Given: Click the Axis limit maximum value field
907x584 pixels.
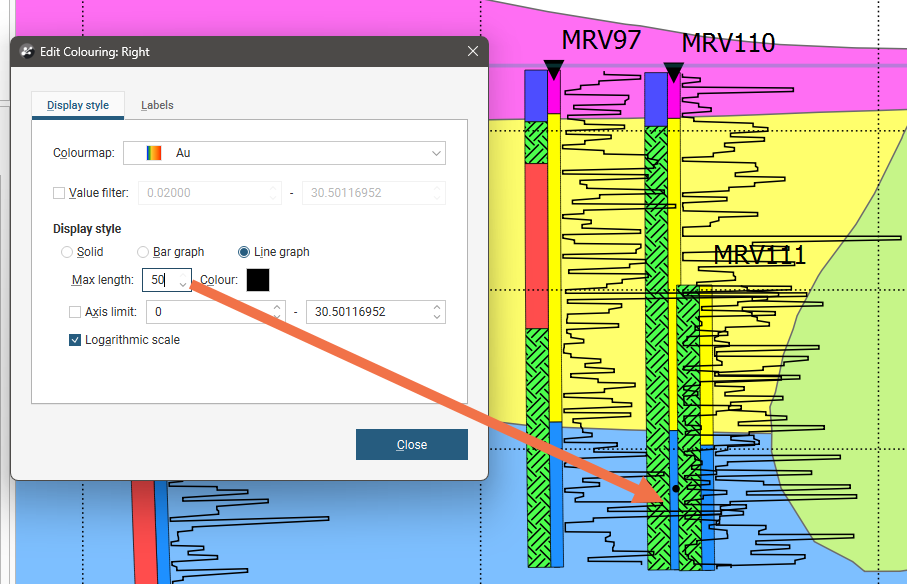Looking at the screenshot, I should (x=367, y=312).
